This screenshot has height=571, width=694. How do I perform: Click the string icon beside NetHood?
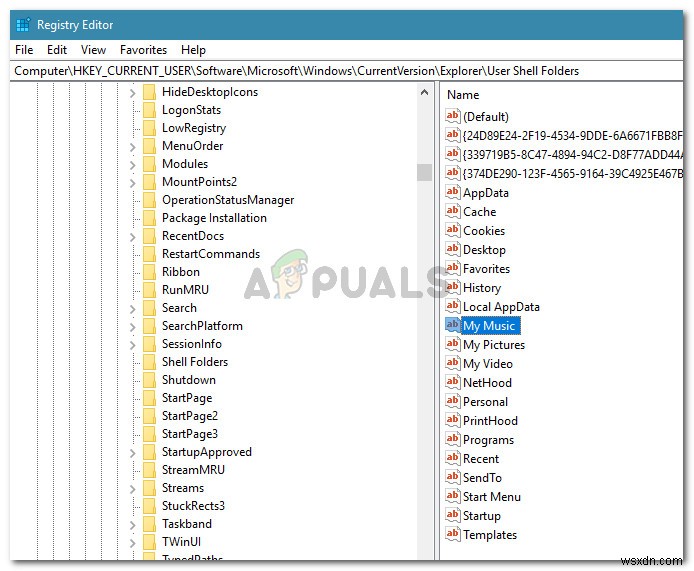tap(452, 382)
